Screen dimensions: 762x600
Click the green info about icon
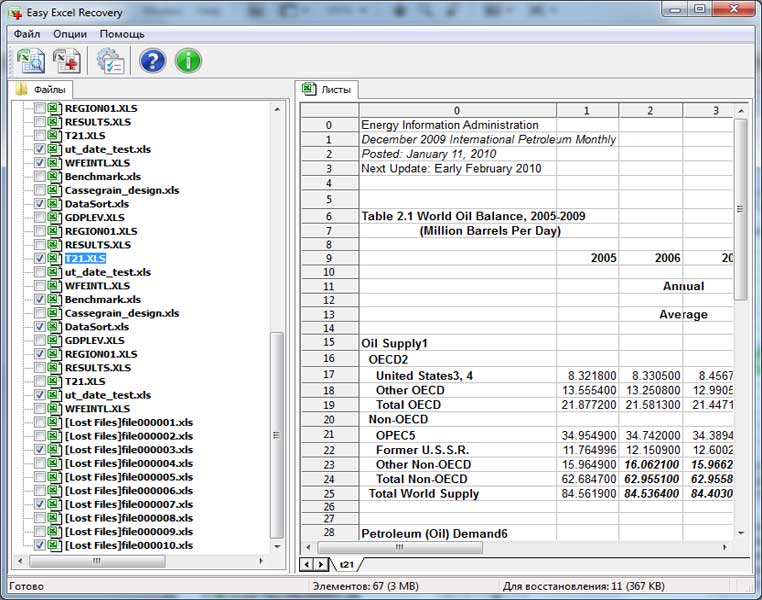tap(188, 61)
